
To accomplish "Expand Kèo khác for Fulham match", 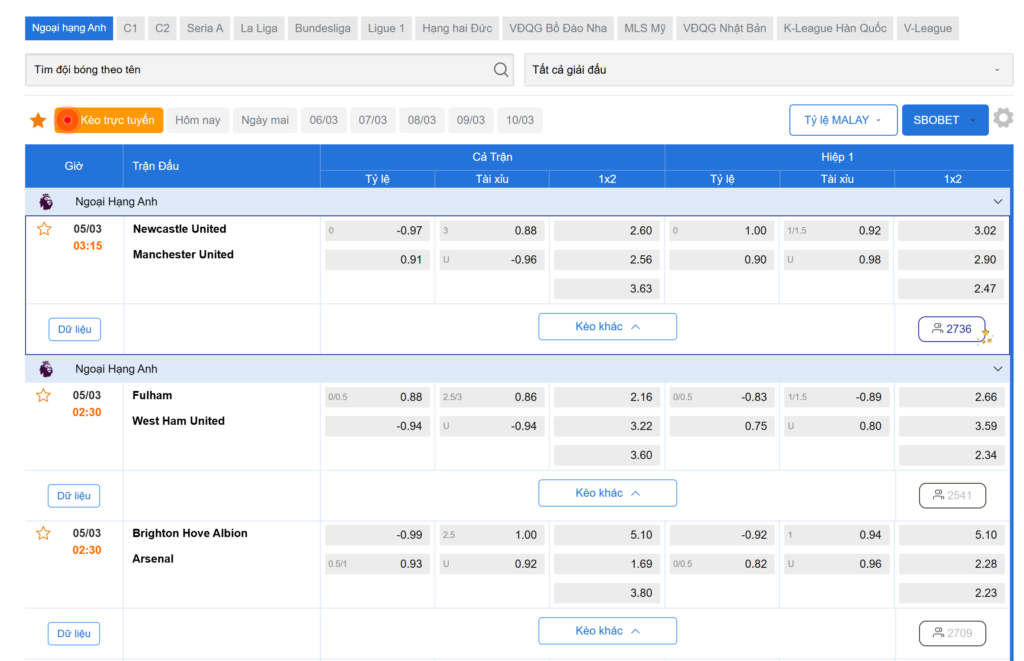I will pyautogui.click(x=607, y=493).
